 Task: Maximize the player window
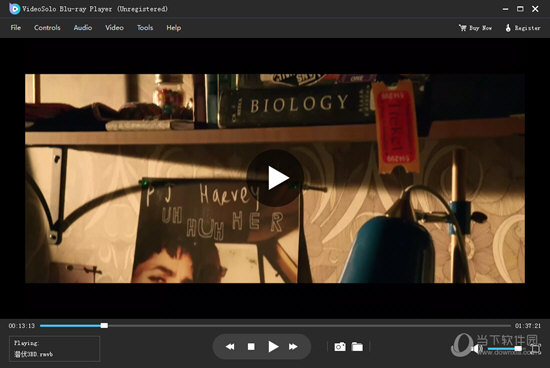[x=520, y=9]
